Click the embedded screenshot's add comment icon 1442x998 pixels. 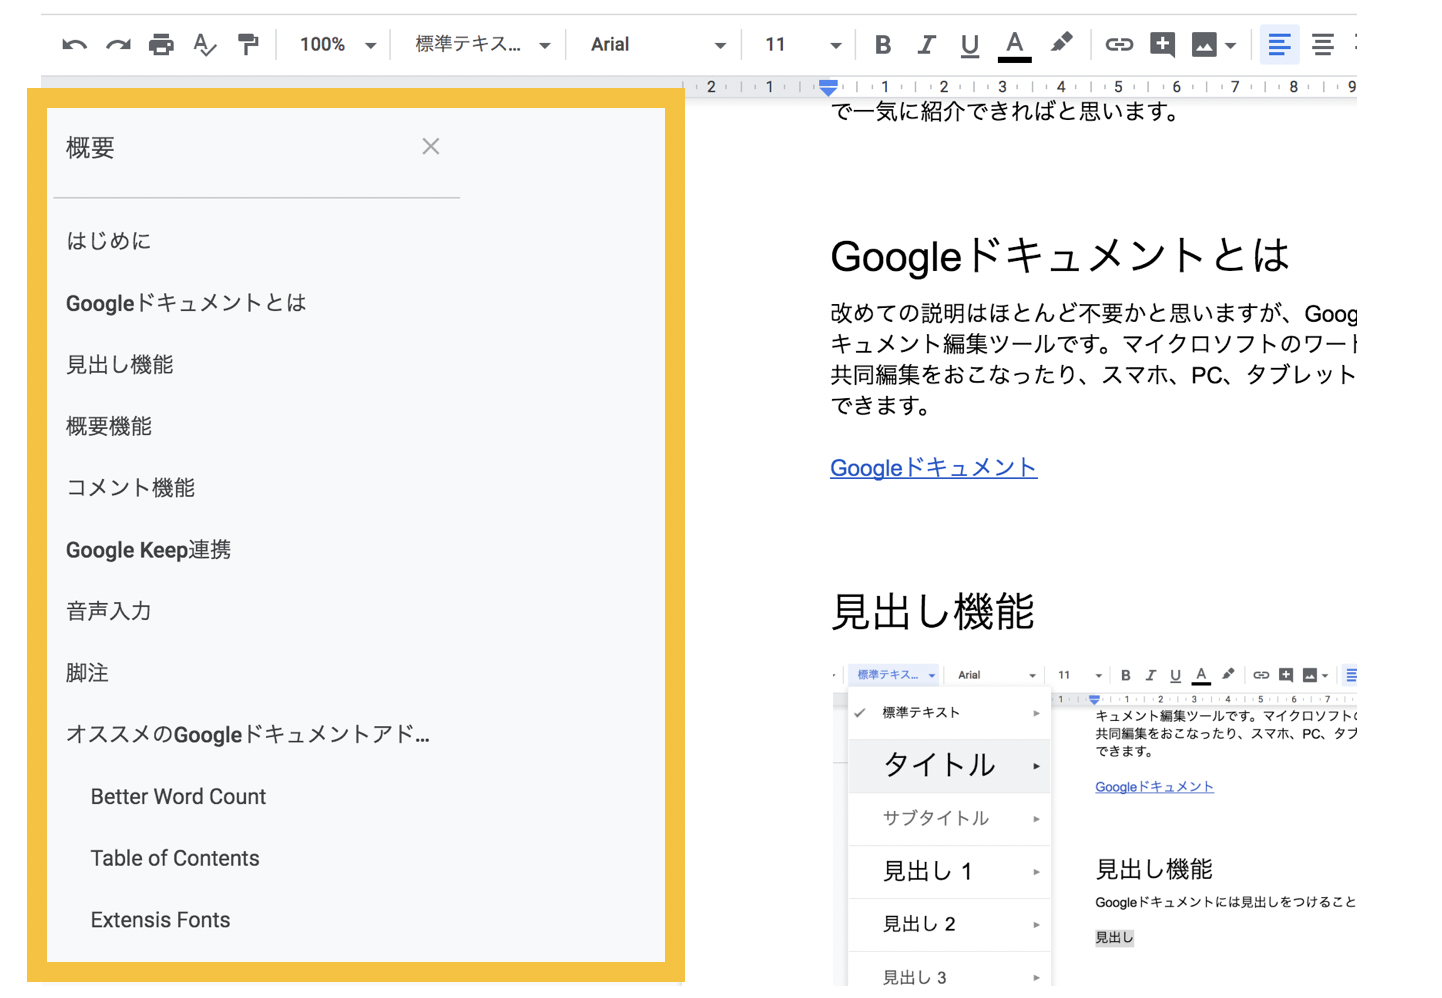pyautogui.click(x=1286, y=675)
